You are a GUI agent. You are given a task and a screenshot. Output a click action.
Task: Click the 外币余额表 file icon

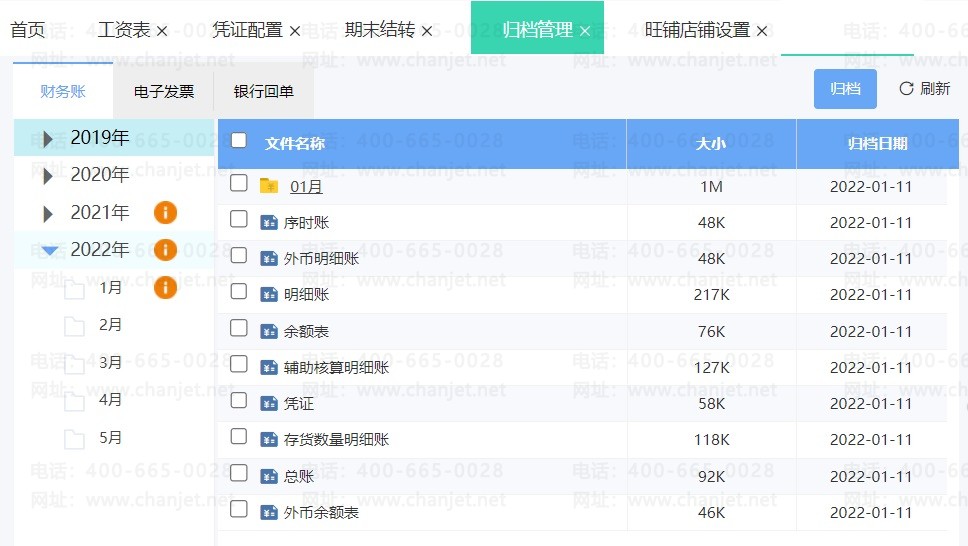[x=269, y=512]
